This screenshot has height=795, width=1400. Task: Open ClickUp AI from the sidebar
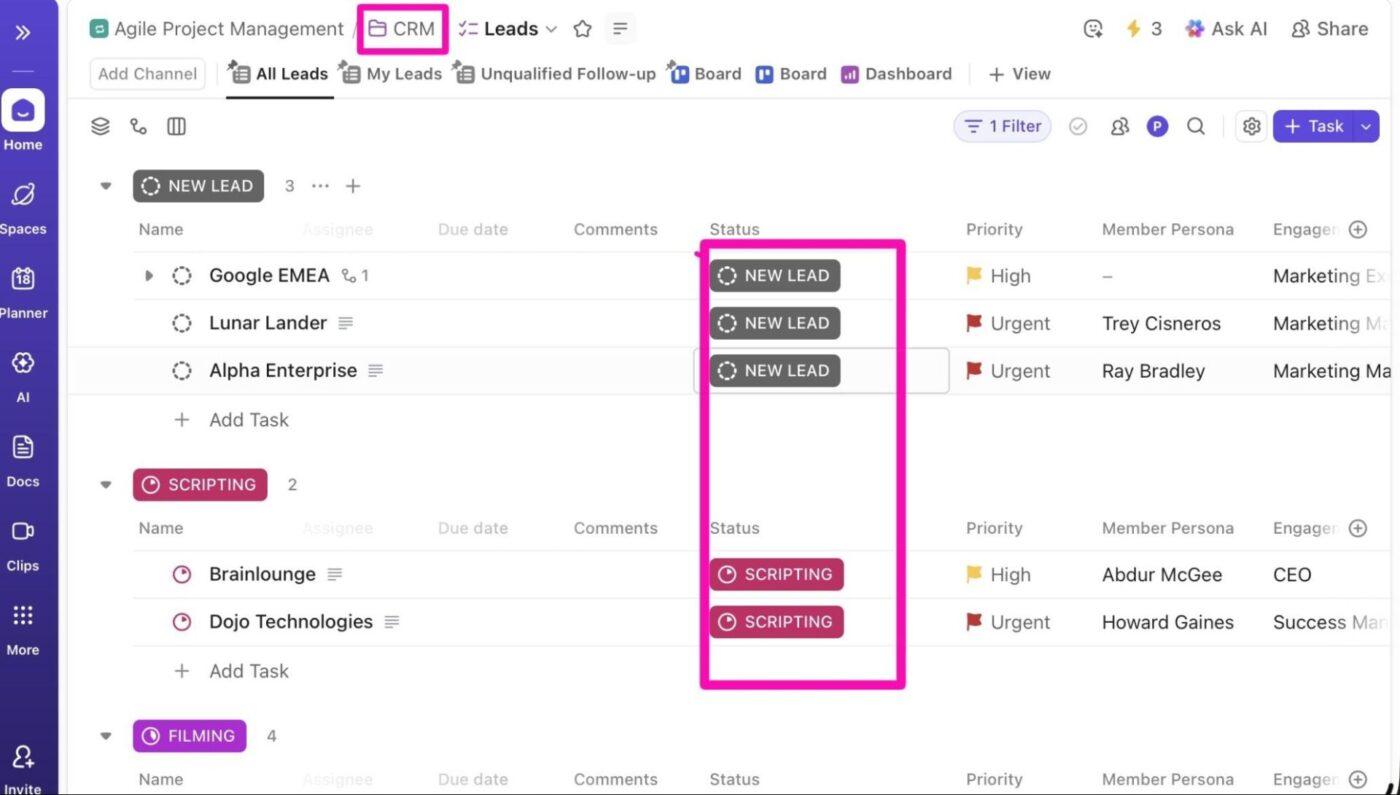click(23, 371)
